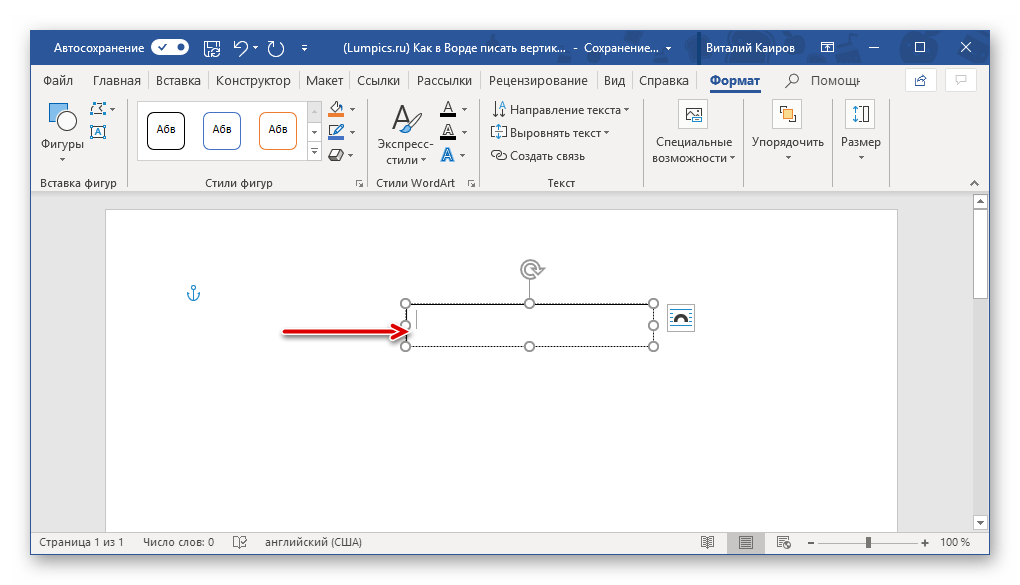Click the zoom slider handle
1020x585 pixels.
click(x=868, y=542)
